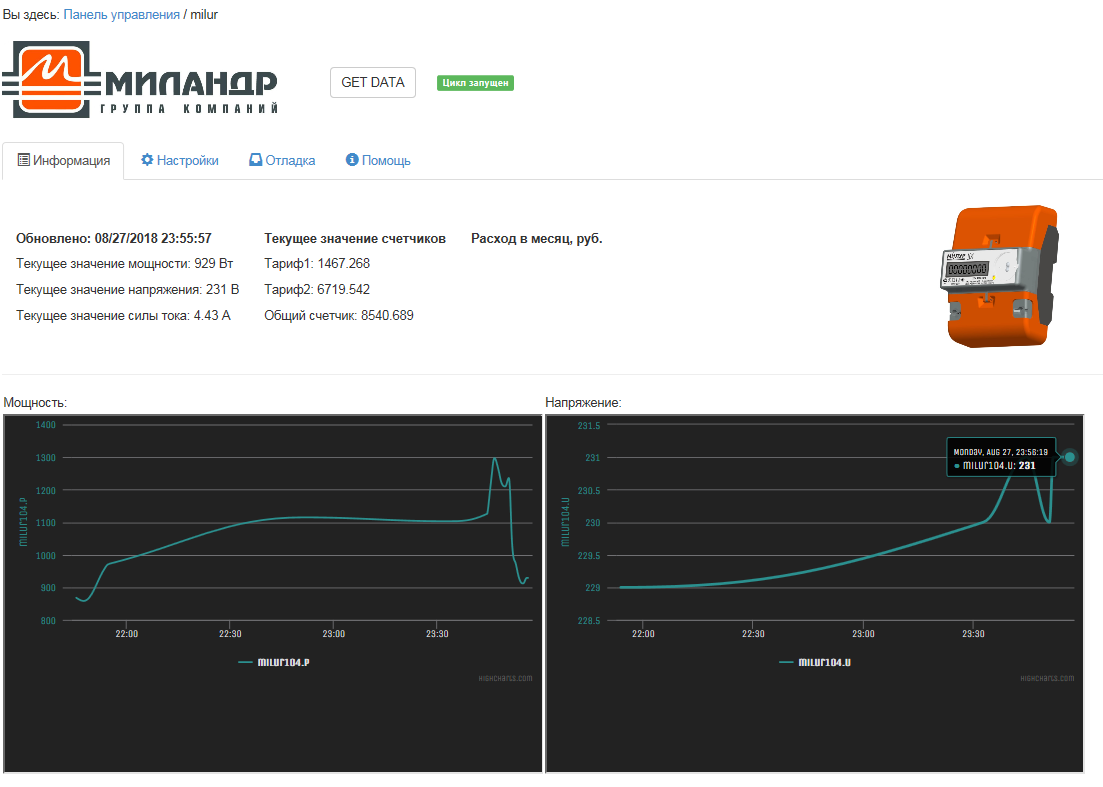Open the Настройки tab
This screenshot has width=1103, height=787.
(x=180, y=160)
